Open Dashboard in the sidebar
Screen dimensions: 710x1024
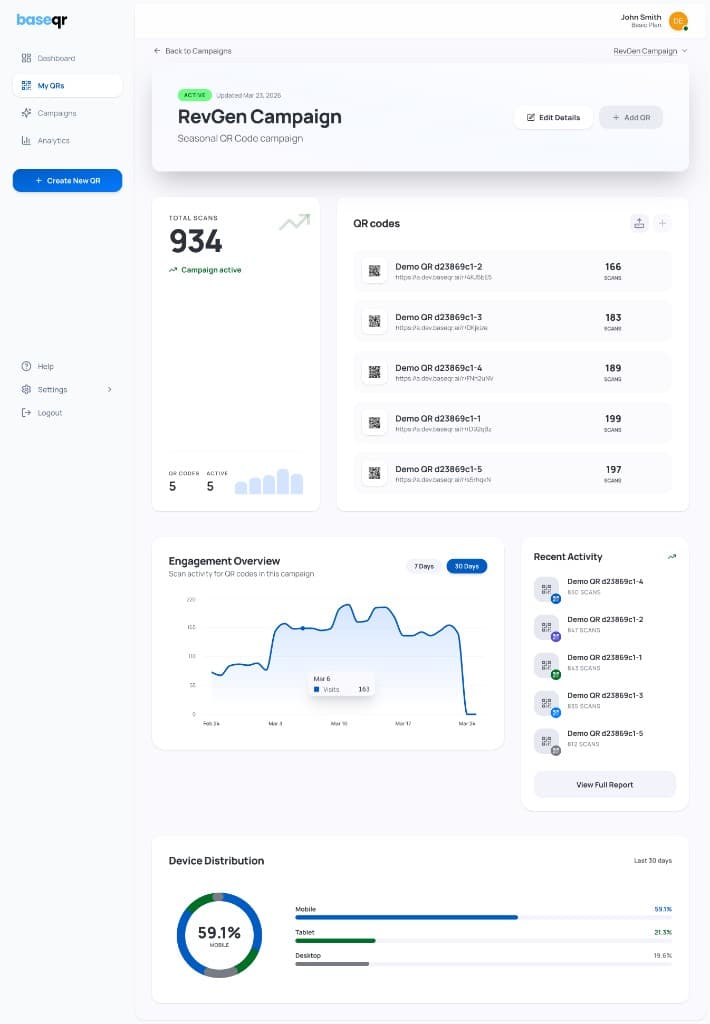(x=67, y=58)
